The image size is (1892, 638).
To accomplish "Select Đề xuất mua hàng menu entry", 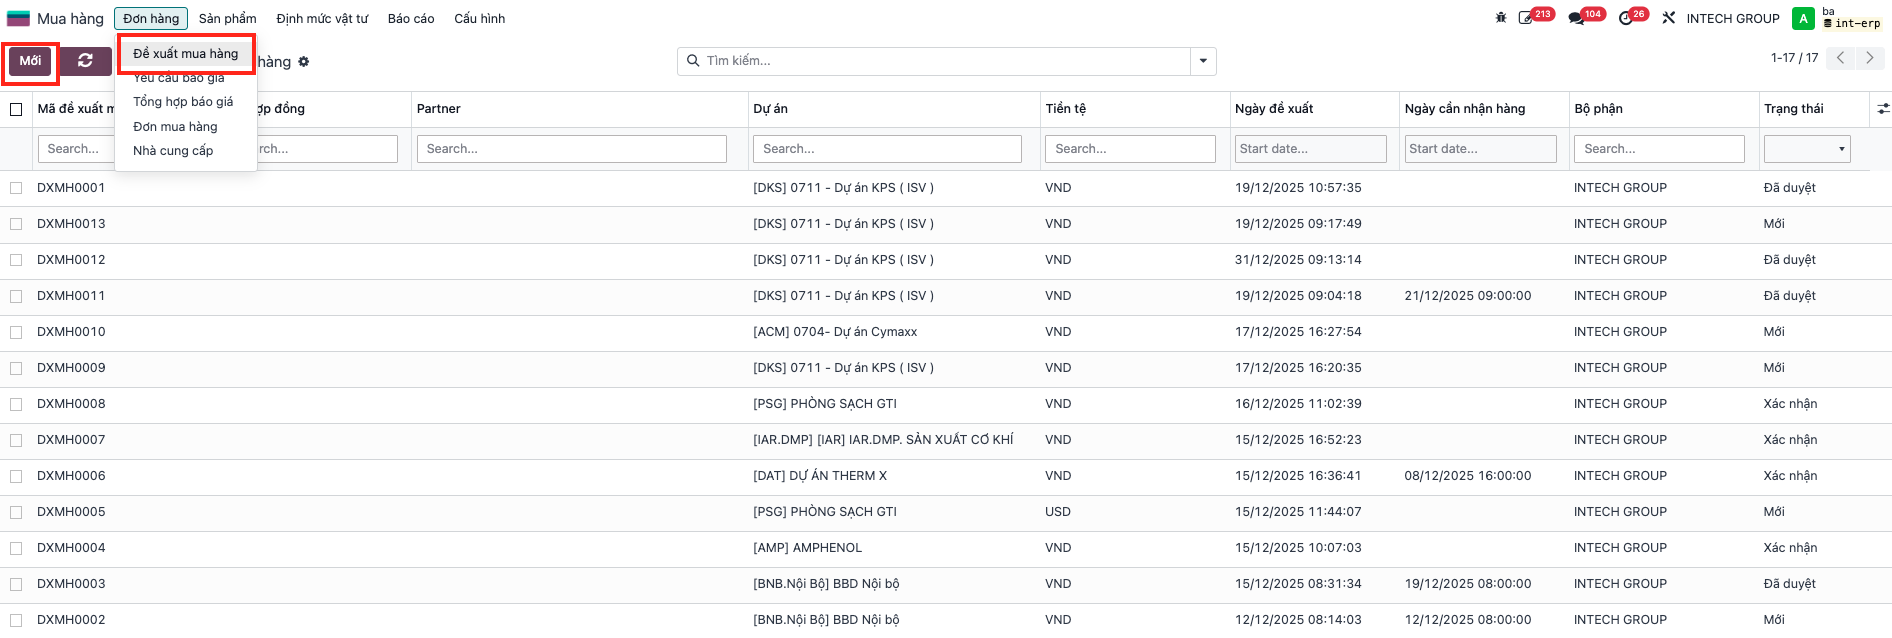I will [186, 53].
